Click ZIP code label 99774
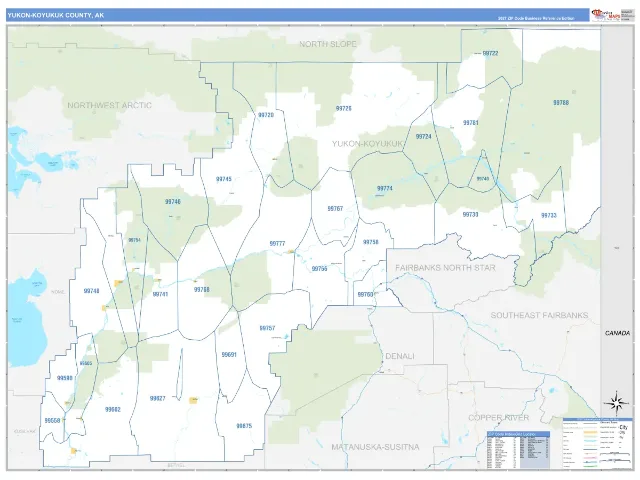The width and height of the screenshot is (640, 480). pos(384,188)
